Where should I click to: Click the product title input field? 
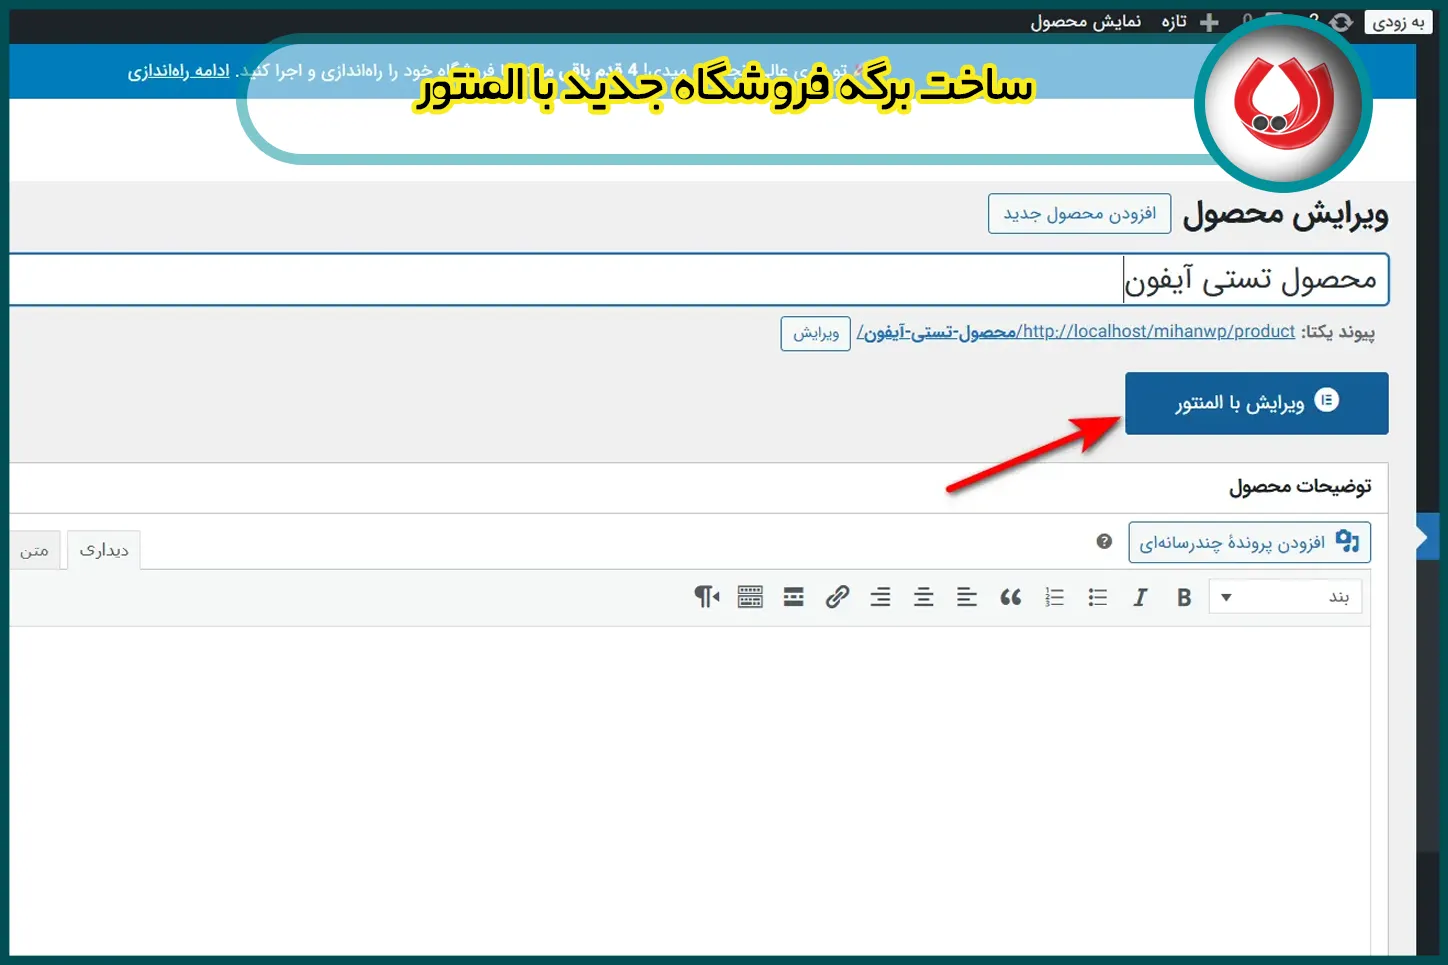pyautogui.click(x=699, y=279)
